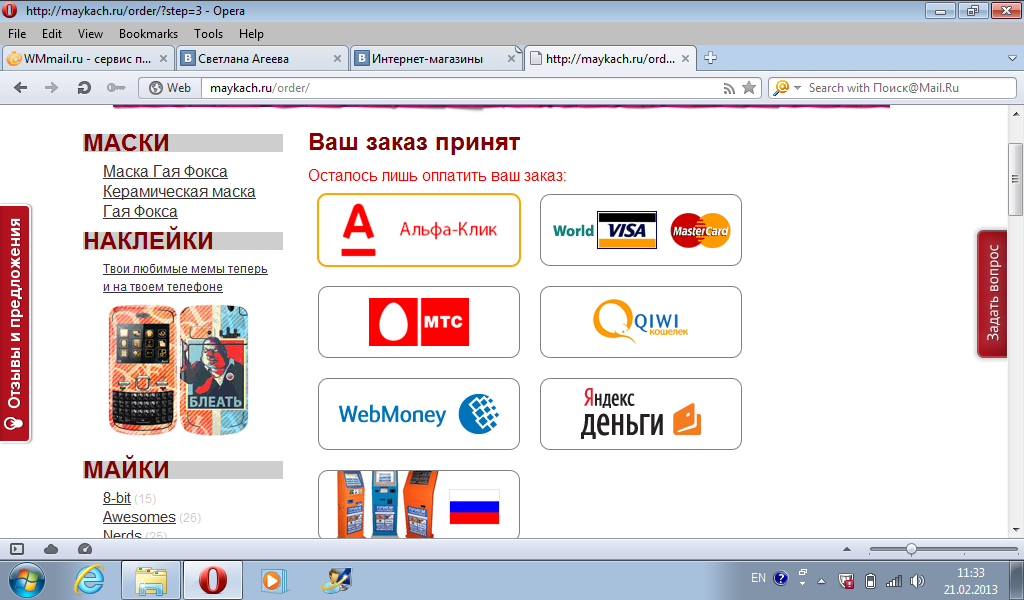Image resolution: width=1024 pixels, height=600 pixels.
Task: Click the Opera Link cloud icon
Action: click(50, 549)
